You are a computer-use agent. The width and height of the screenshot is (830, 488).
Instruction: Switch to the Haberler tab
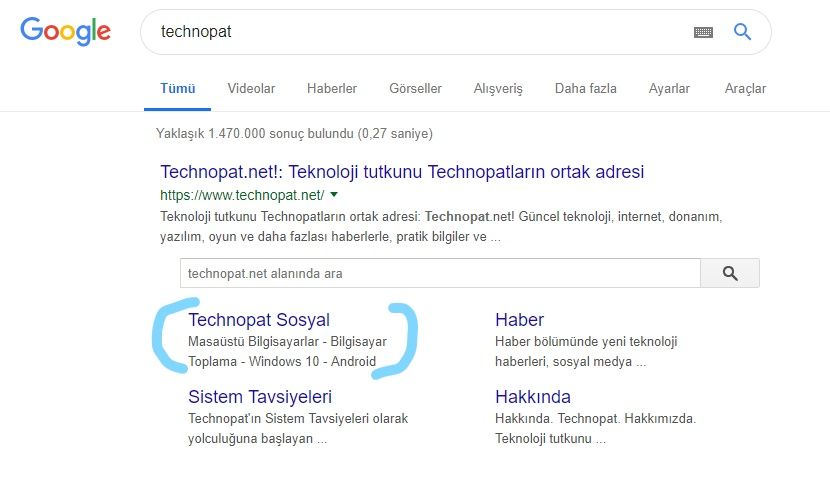coord(332,88)
